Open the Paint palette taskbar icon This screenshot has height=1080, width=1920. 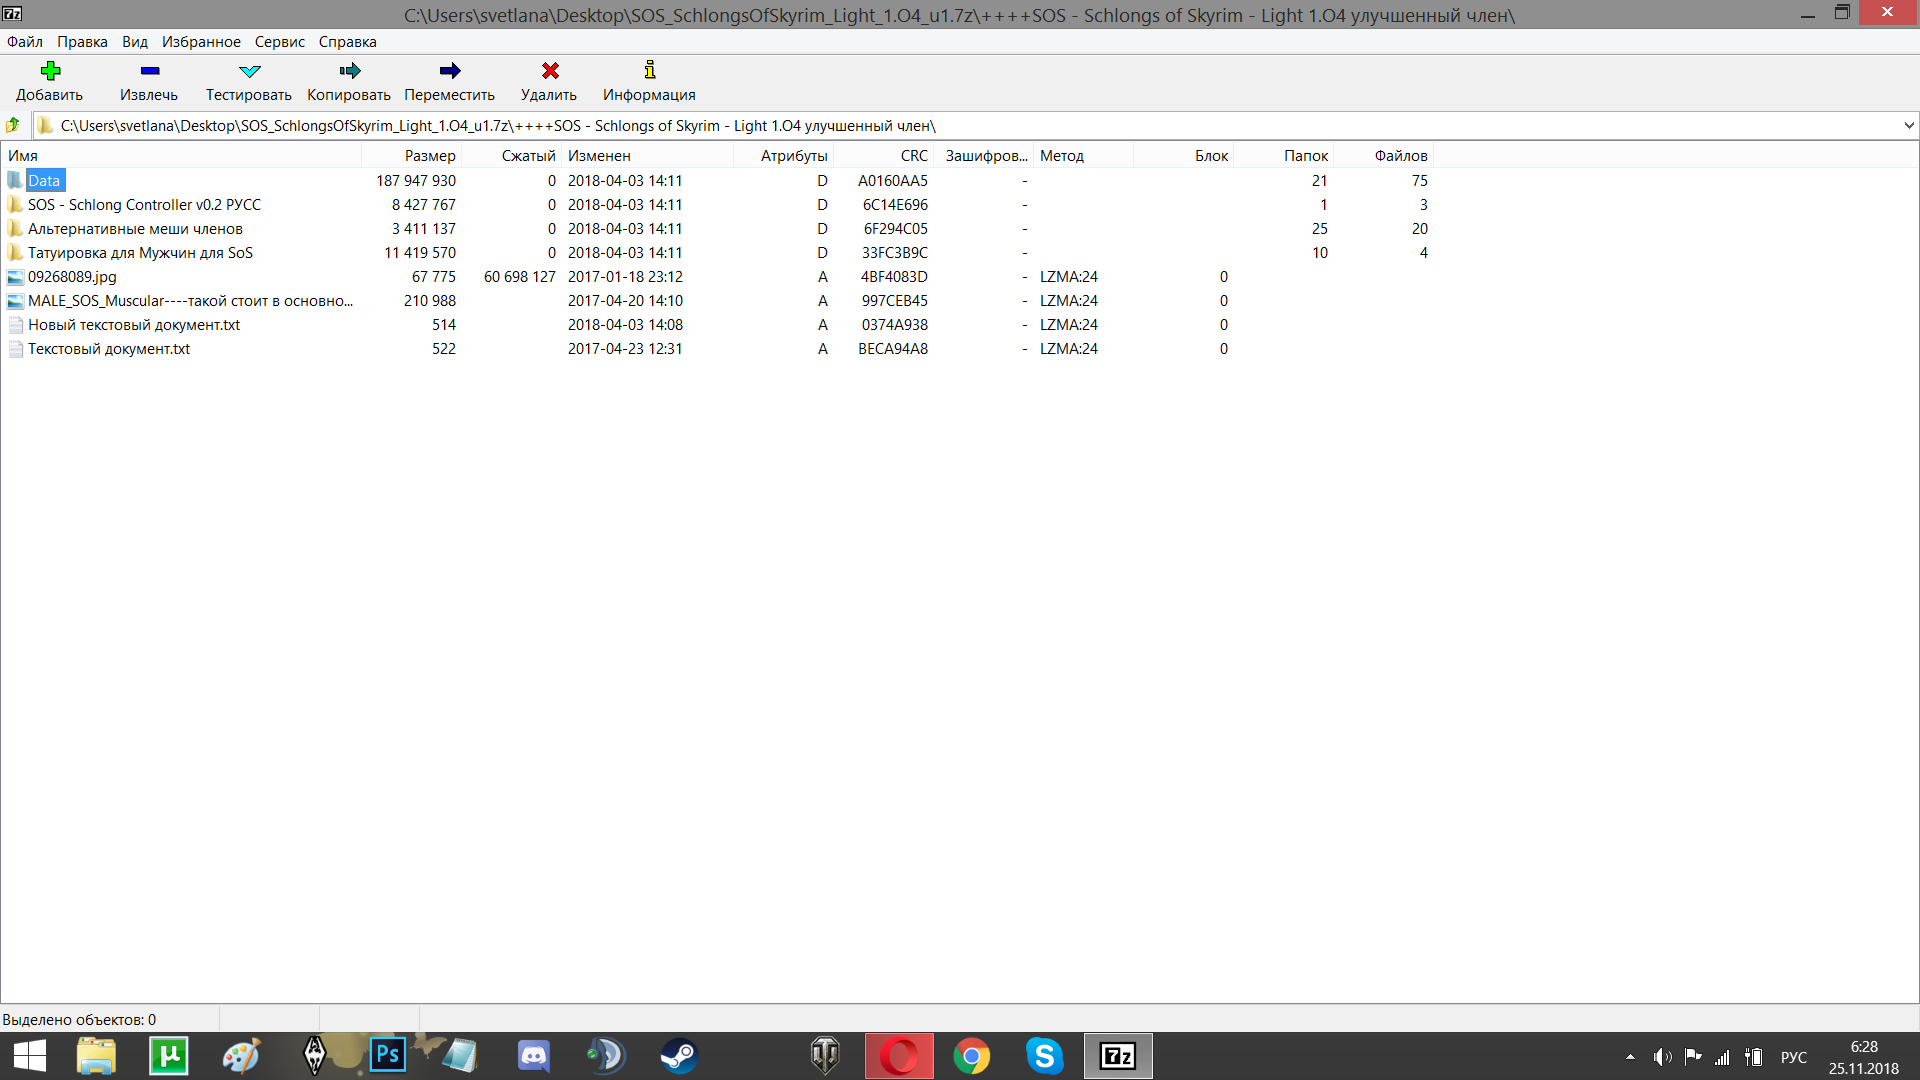pyautogui.click(x=242, y=1056)
